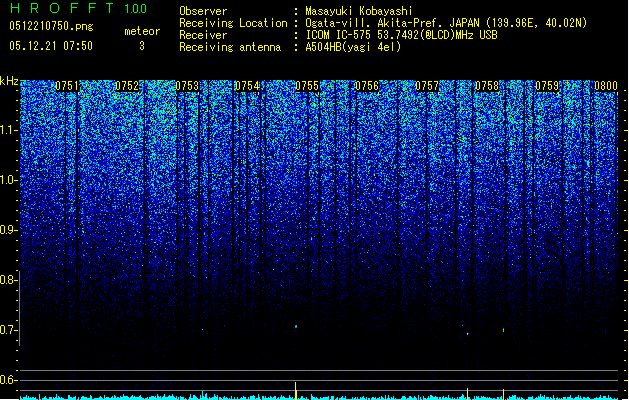This screenshot has height=400, width=629.
Task: Click the date stamp 05.12.21 07:50
Action: 51,46
